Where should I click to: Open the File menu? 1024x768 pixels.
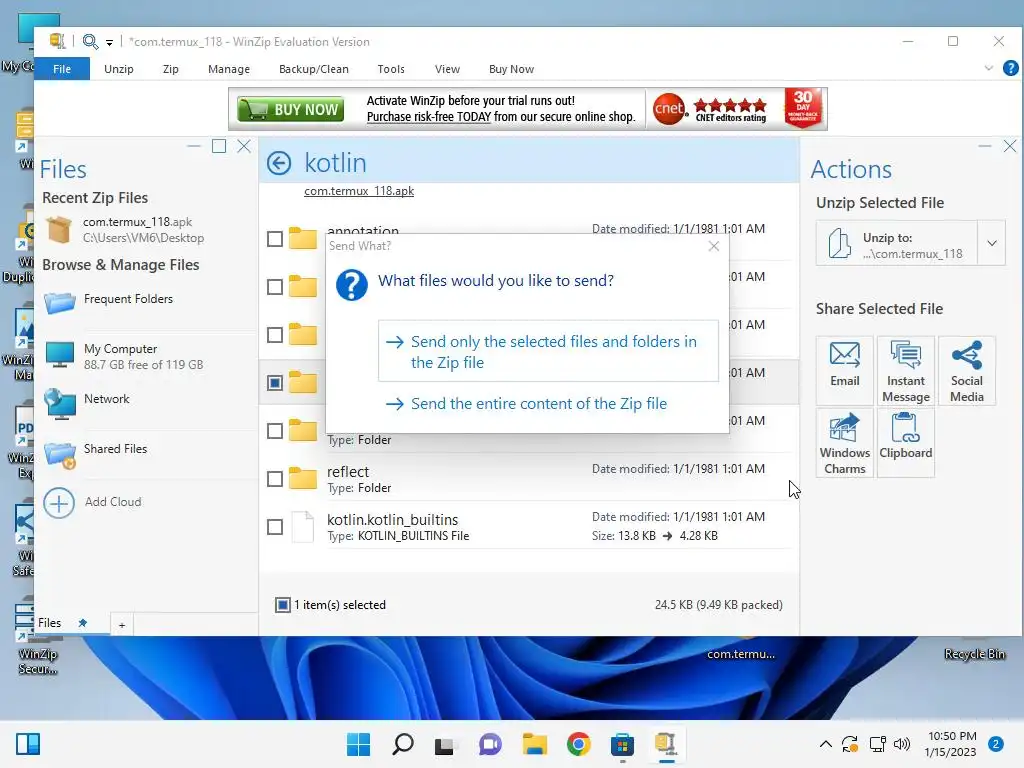pyautogui.click(x=62, y=69)
